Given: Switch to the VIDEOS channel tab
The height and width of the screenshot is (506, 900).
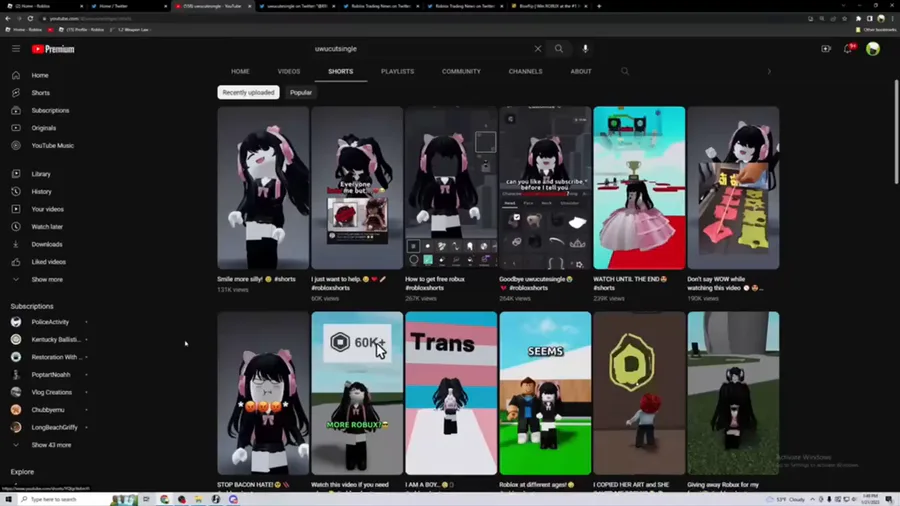Looking at the screenshot, I should (x=289, y=72).
